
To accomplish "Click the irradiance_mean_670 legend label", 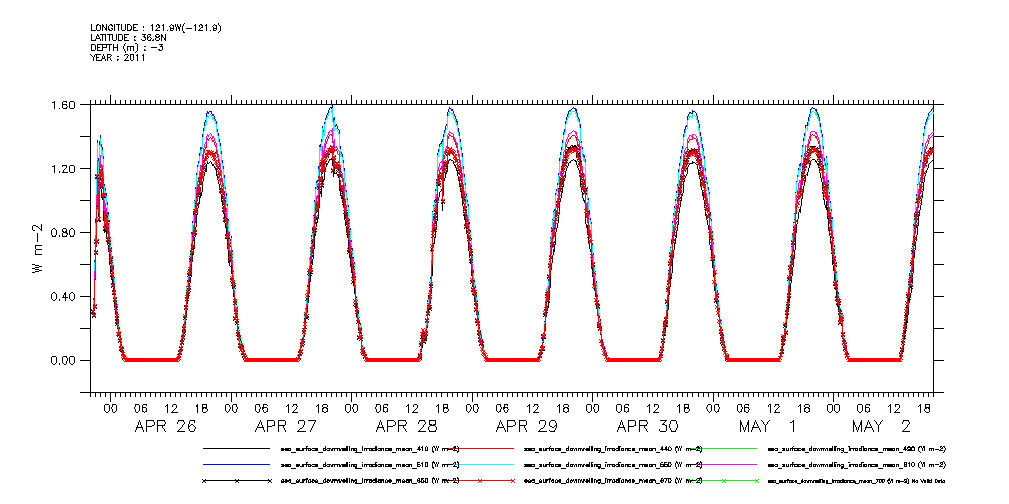I will [613, 481].
